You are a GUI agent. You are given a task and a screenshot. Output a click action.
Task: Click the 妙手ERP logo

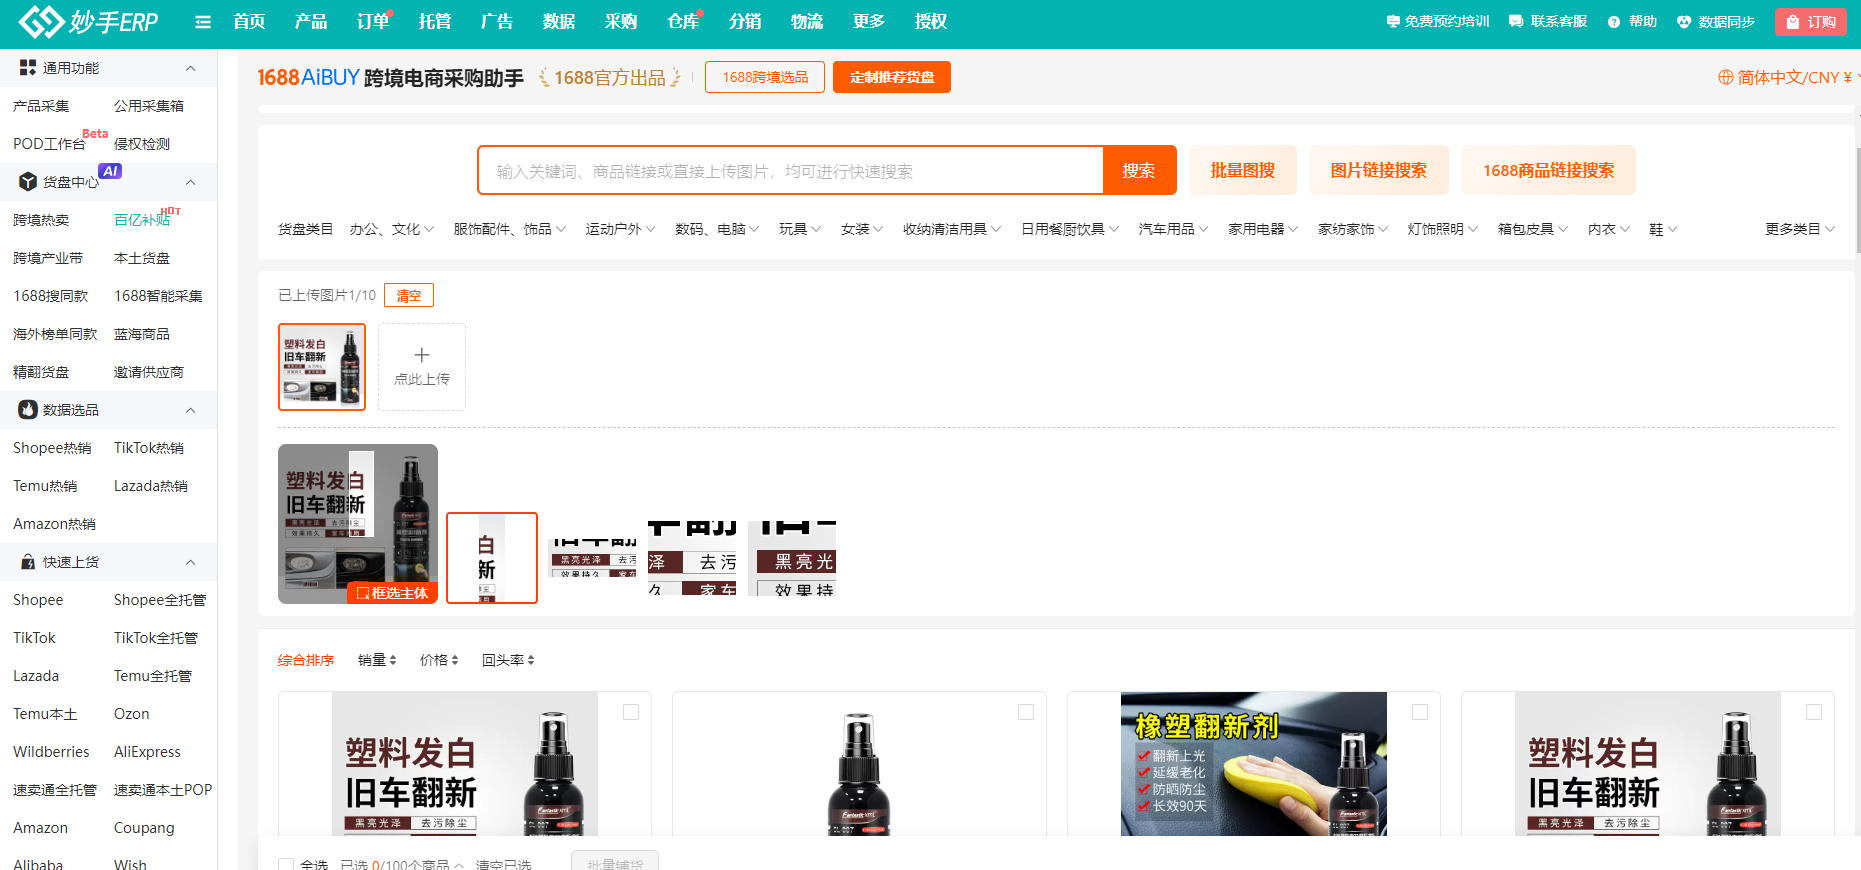[88, 21]
